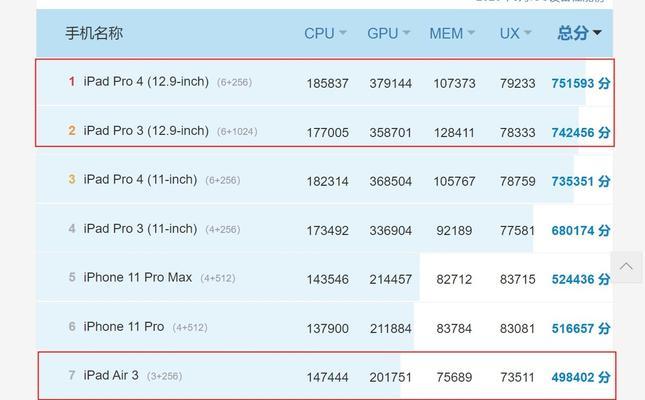
Task: Click rank number 3
Action: coord(72,179)
